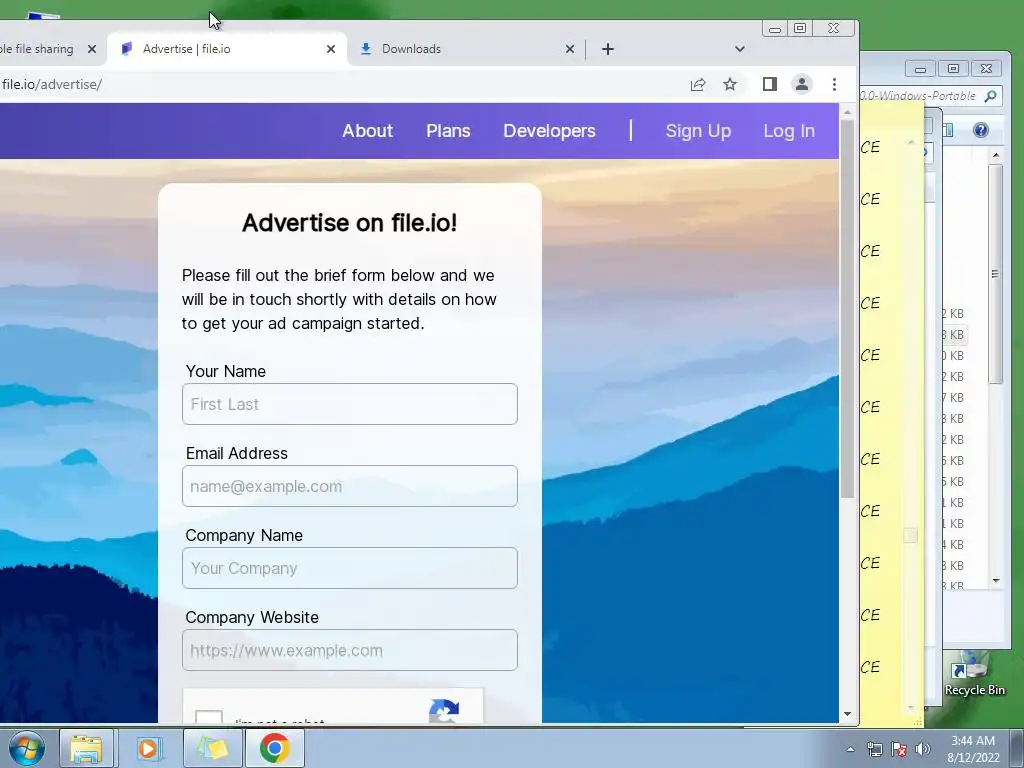Close the Downloads tab
This screenshot has height=768, width=1024.
click(569, 49)
